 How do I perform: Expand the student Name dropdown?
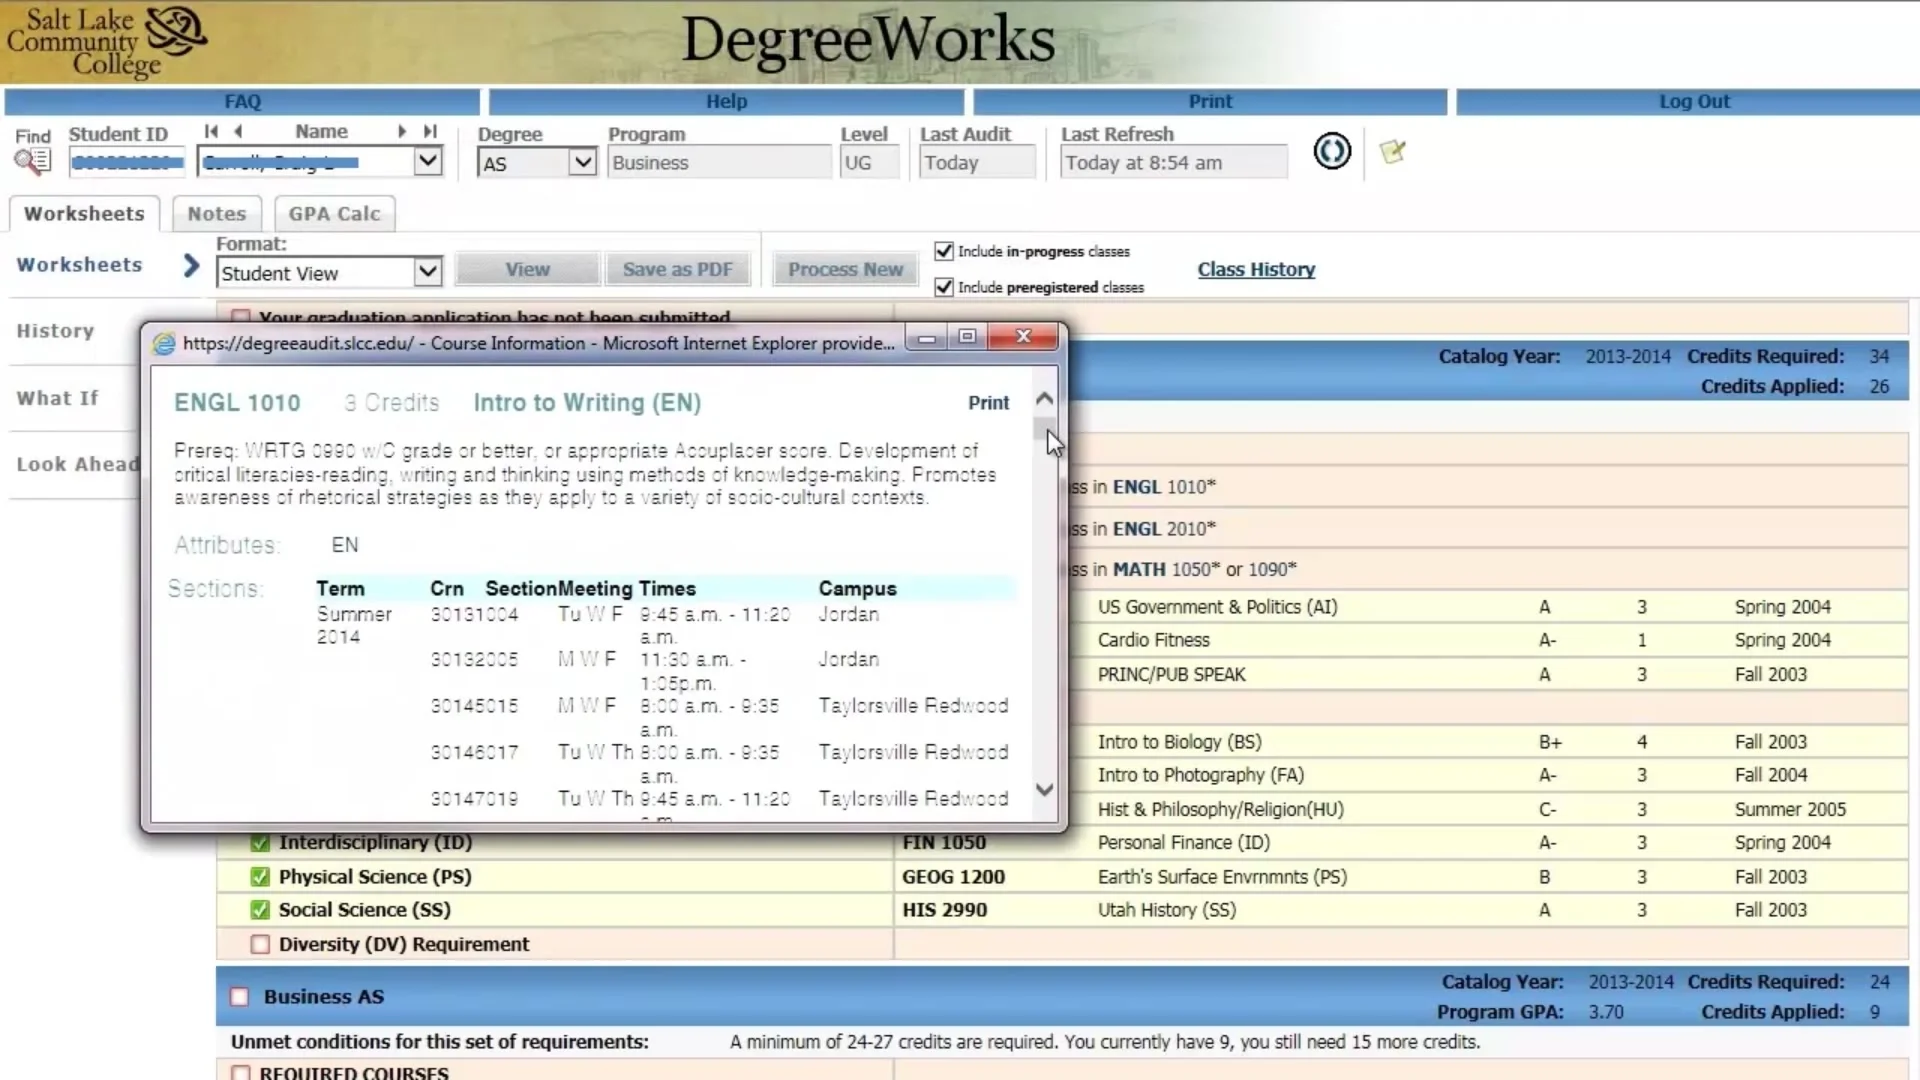[428, 161]
